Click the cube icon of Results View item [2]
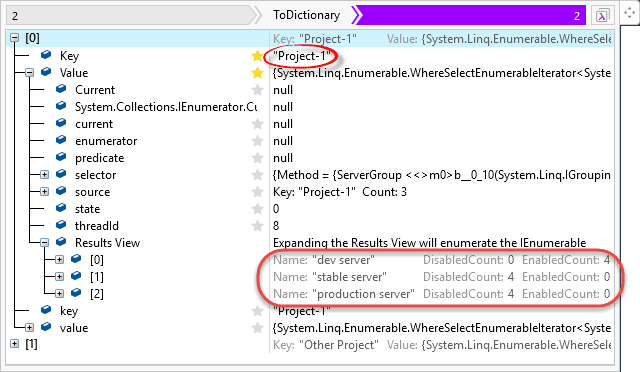This screenshot has height=372, width=640. click(76, 293)
